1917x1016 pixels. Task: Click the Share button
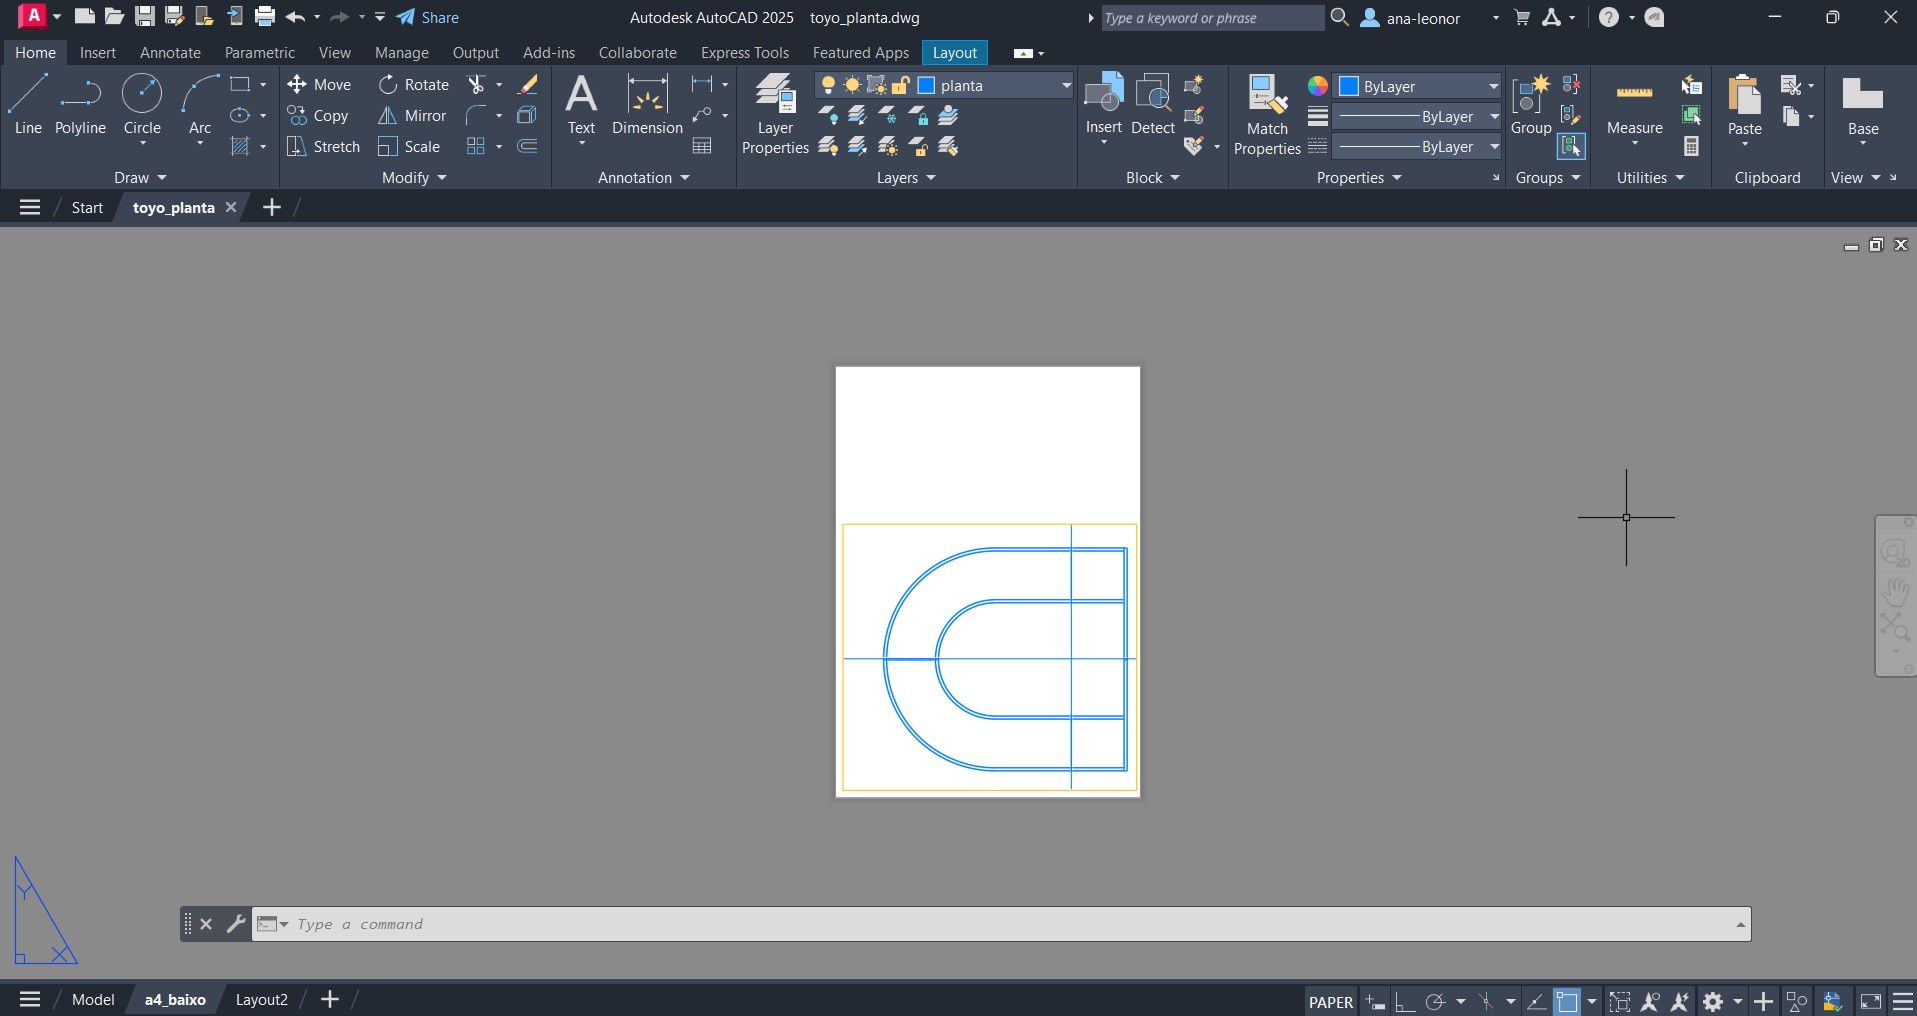click(x=428, y=18)
